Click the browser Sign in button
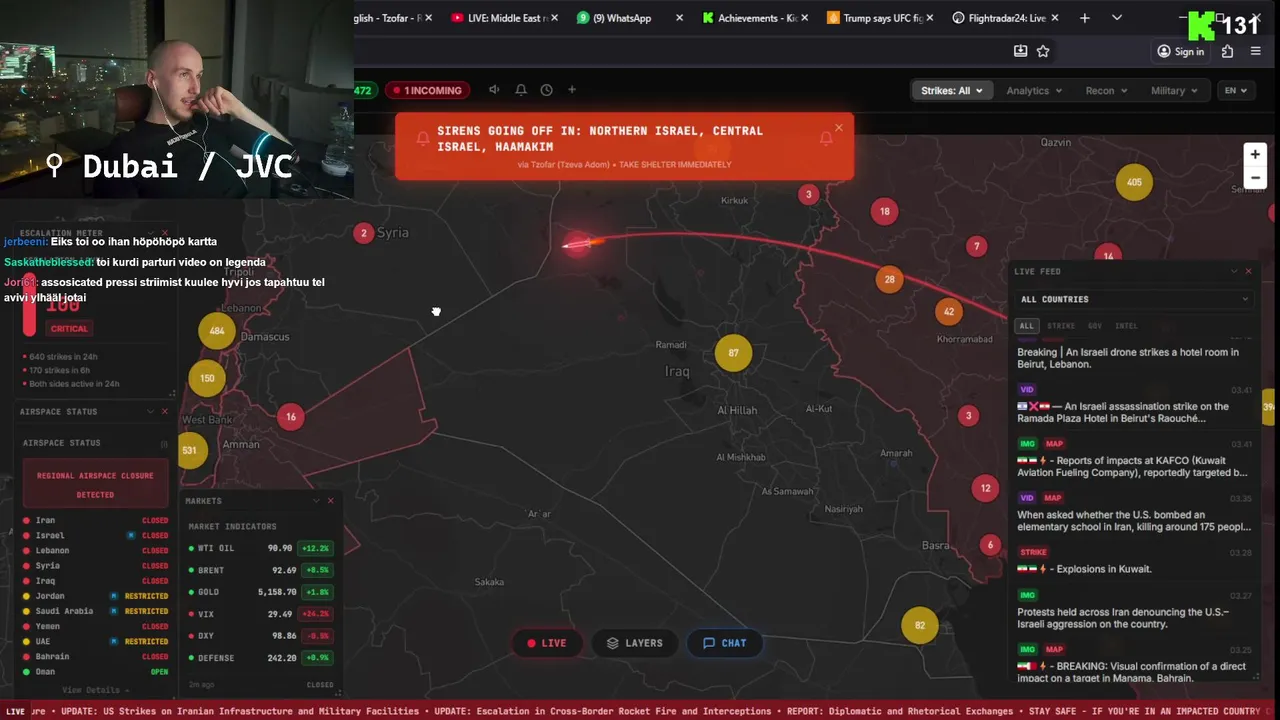This screenshot has width=1280, height=720. (x=1180, y=51)
